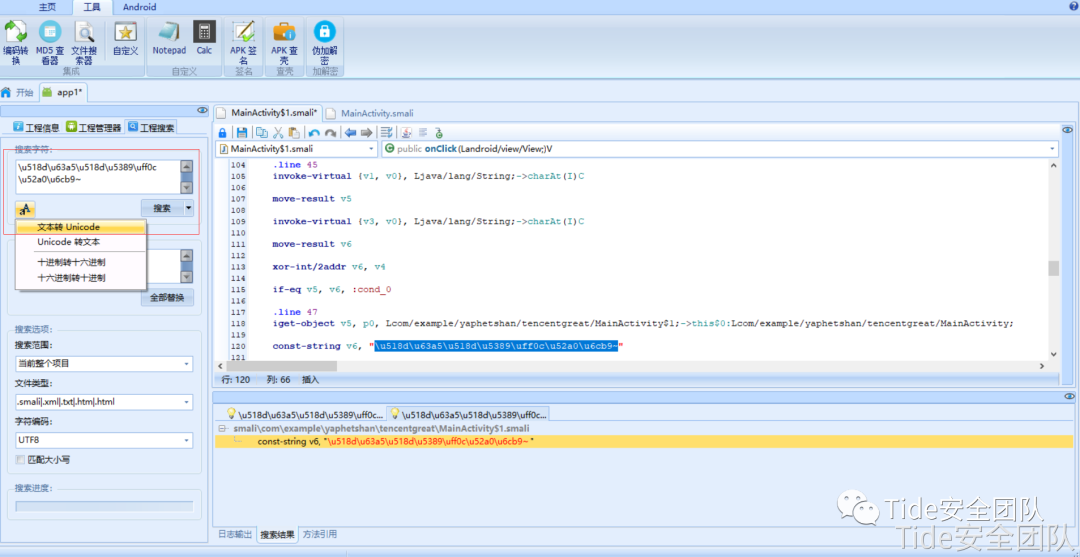Toggle the 匹配大小写 checkbox
The image size is (1080, 557).
pyautogui.click(x=19, y=459)
